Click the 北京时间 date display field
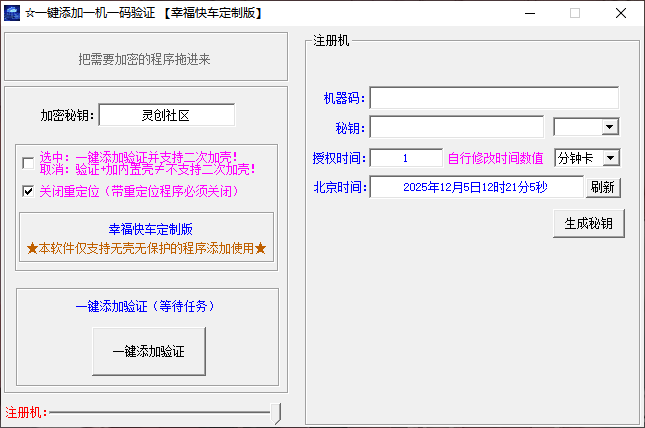The image size is (645, 428). 476,187
